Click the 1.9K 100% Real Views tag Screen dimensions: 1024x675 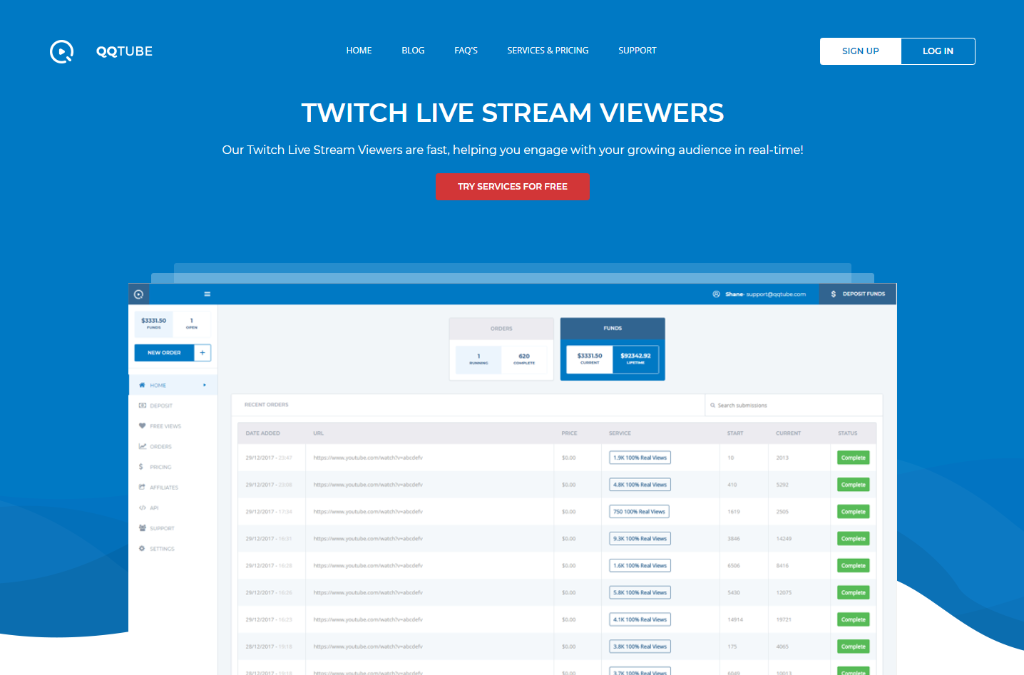(x=640, y=458)
